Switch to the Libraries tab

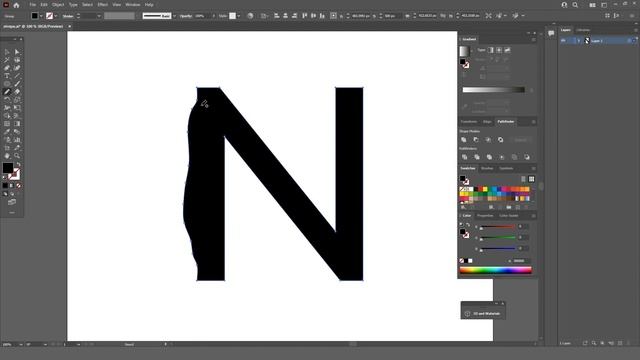pyautogui.click(x=583, y=30)
